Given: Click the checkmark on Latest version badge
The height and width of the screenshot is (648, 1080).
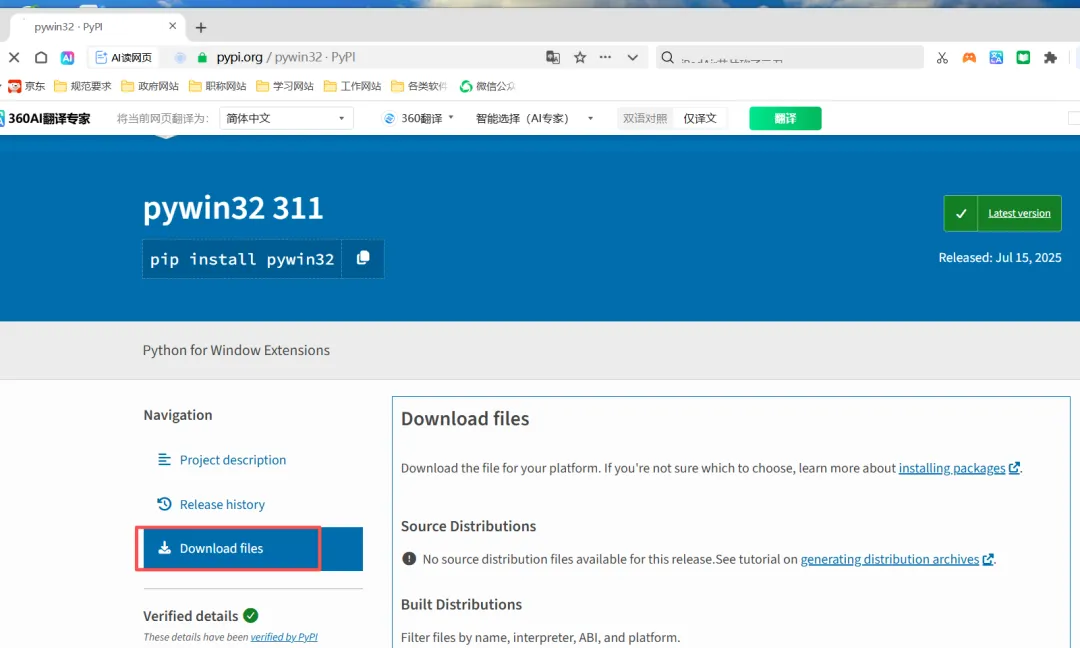Looking at the screenshot, I should click(x=961, y=213).
